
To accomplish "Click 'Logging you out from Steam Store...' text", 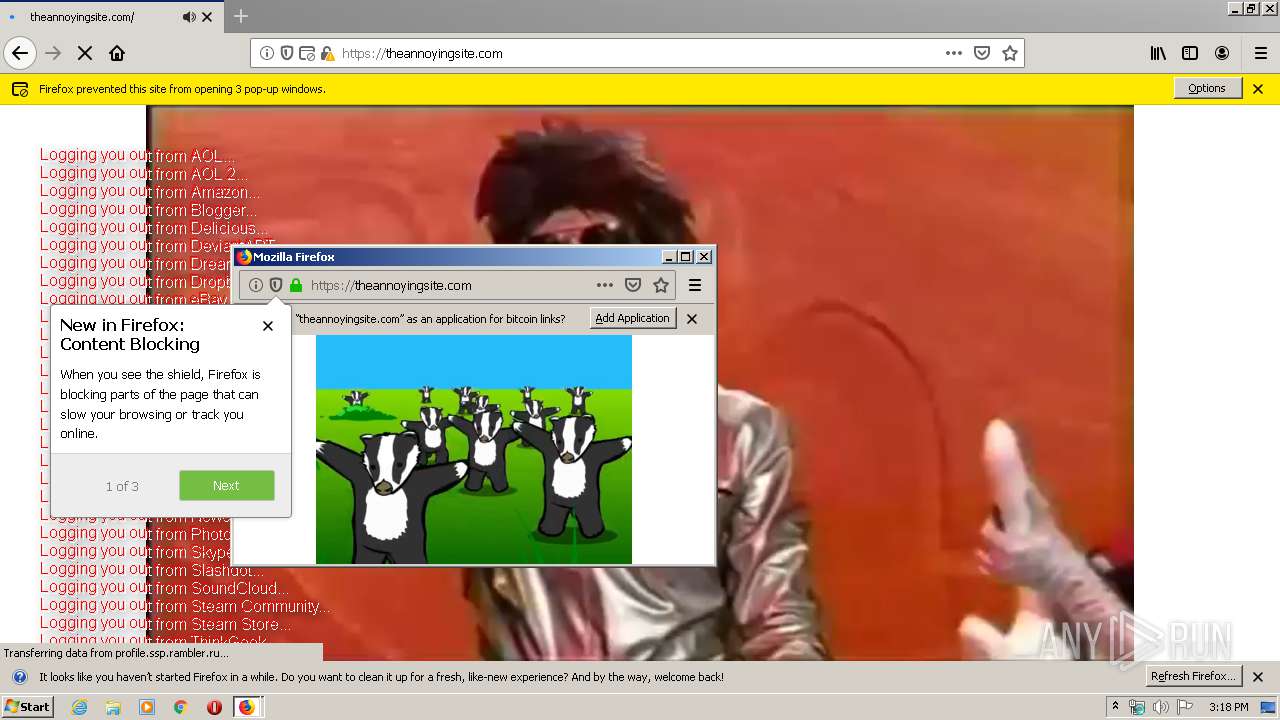I will pos(166,624).
